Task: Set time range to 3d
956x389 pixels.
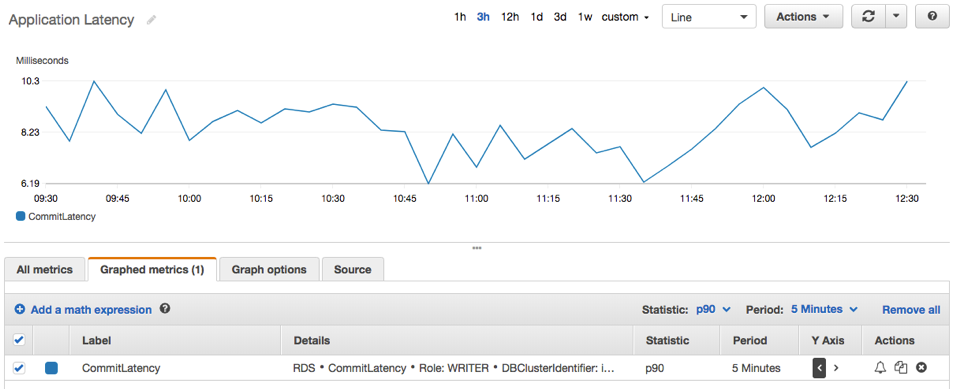Action: pos(560,17)
